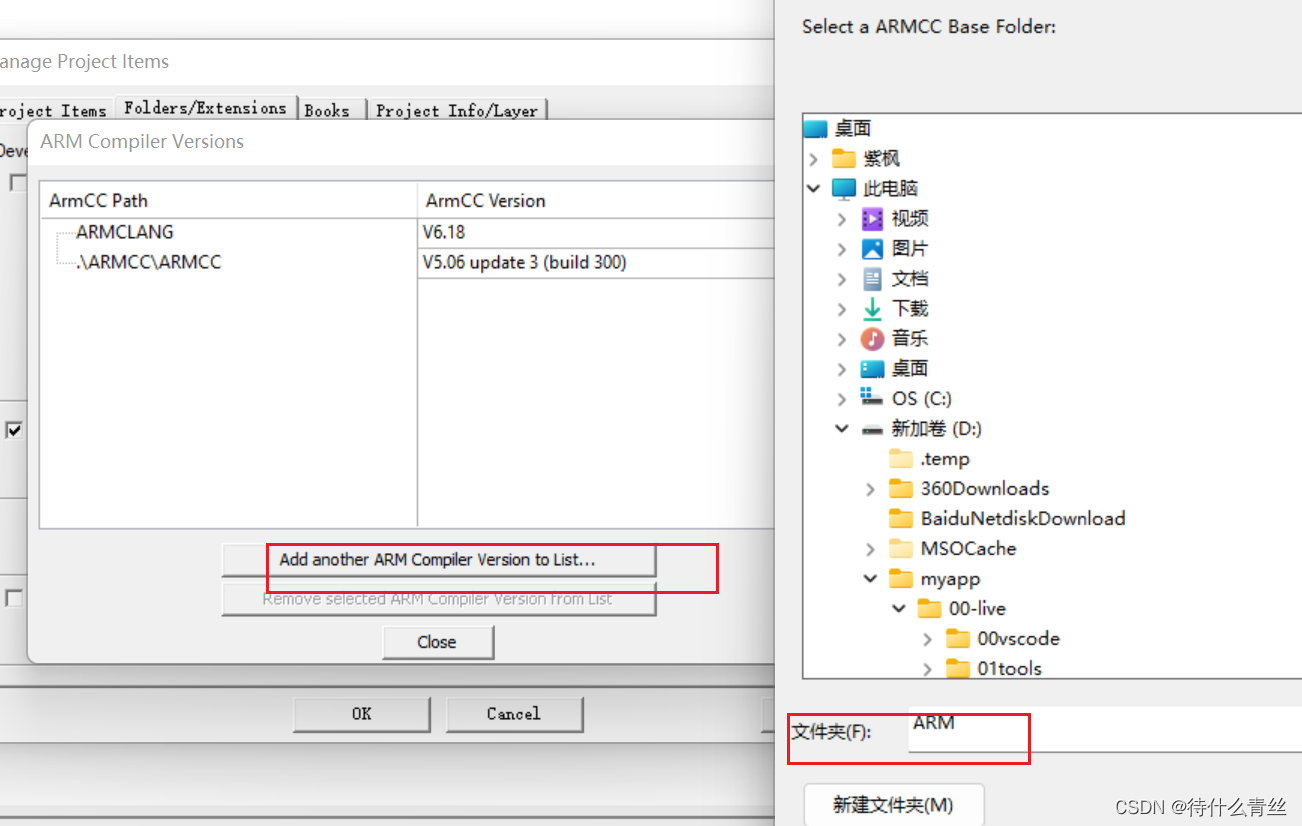Image resolution: width=1302 pixels, height=826 pixels.
Task: Click the .temp folder icon
Action: tap(902, 458)
